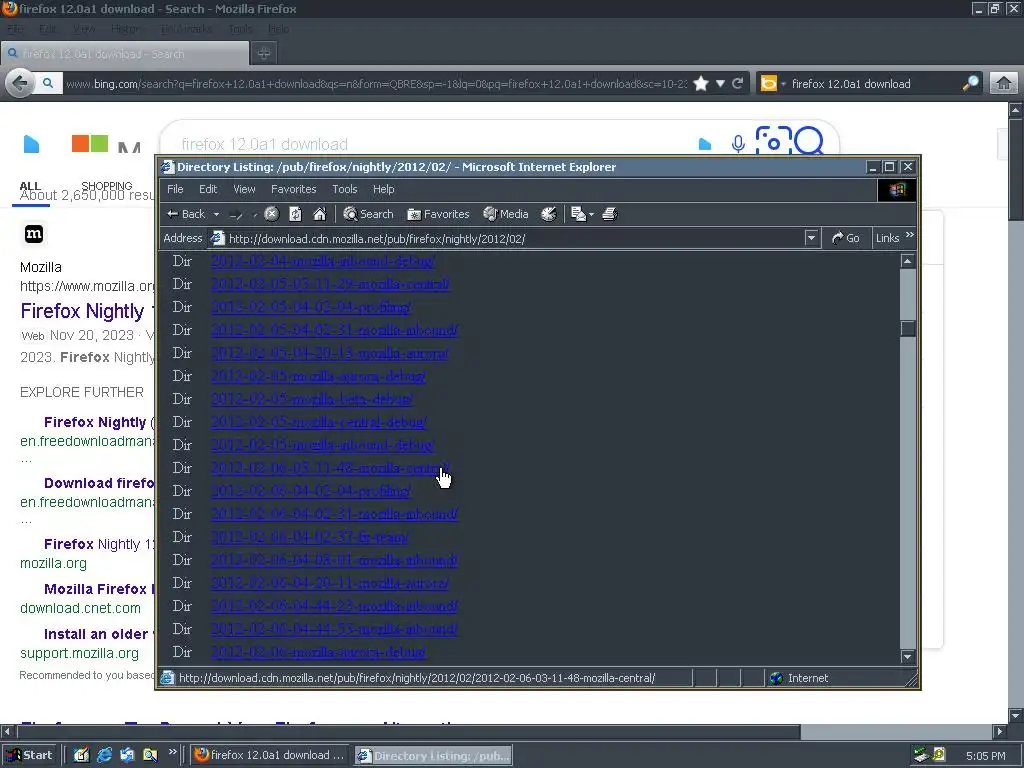The width and height of the screenshot is (1024, 768).
Task: Open 2012-02-05-03-11-29-mozilla-central directory
Action: coord(330,284)
